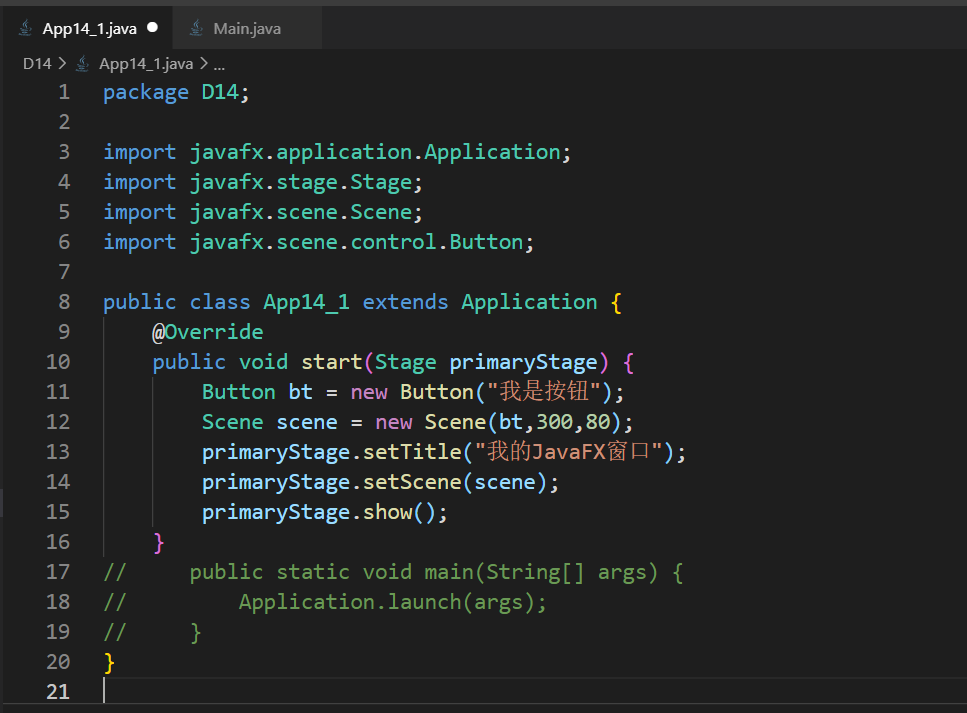Click 'show' method call on line 15
The image size is (967, 713).
tap(387, 512)
